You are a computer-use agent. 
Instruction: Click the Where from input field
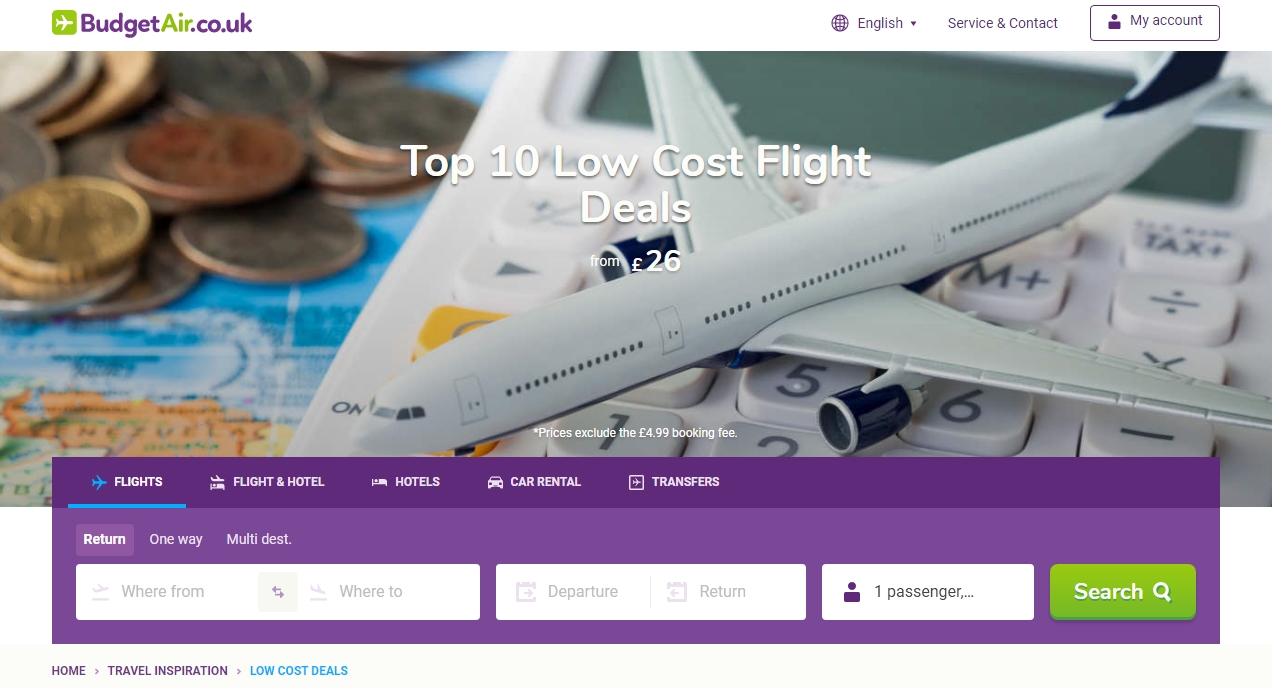tap(167, 592)
